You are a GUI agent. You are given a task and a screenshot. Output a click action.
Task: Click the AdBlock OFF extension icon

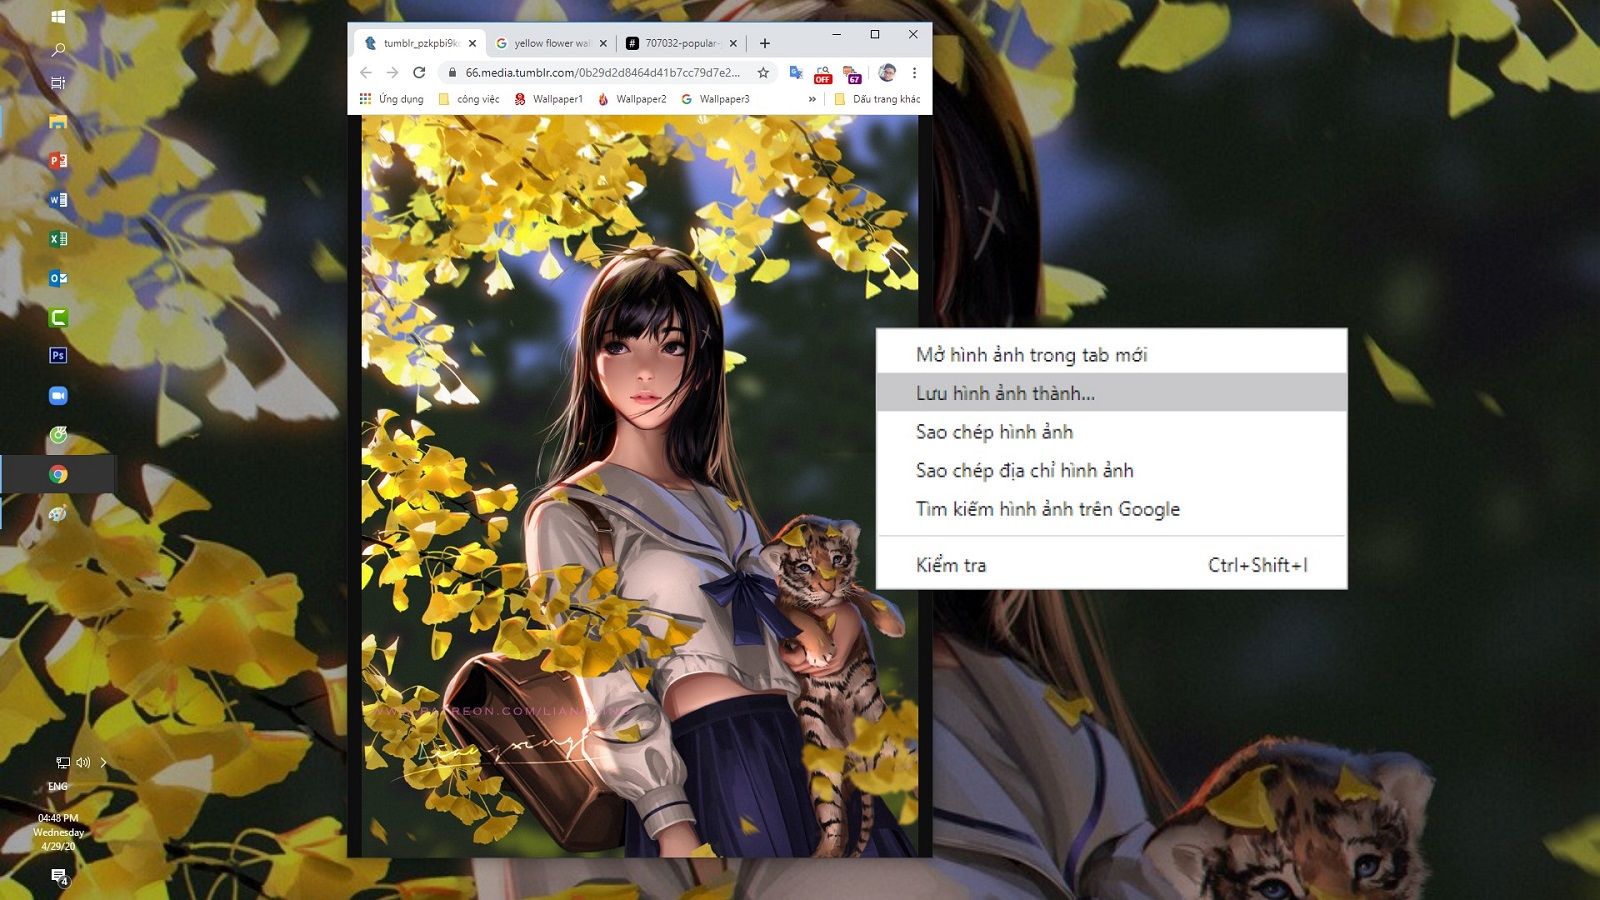point(822,72)
